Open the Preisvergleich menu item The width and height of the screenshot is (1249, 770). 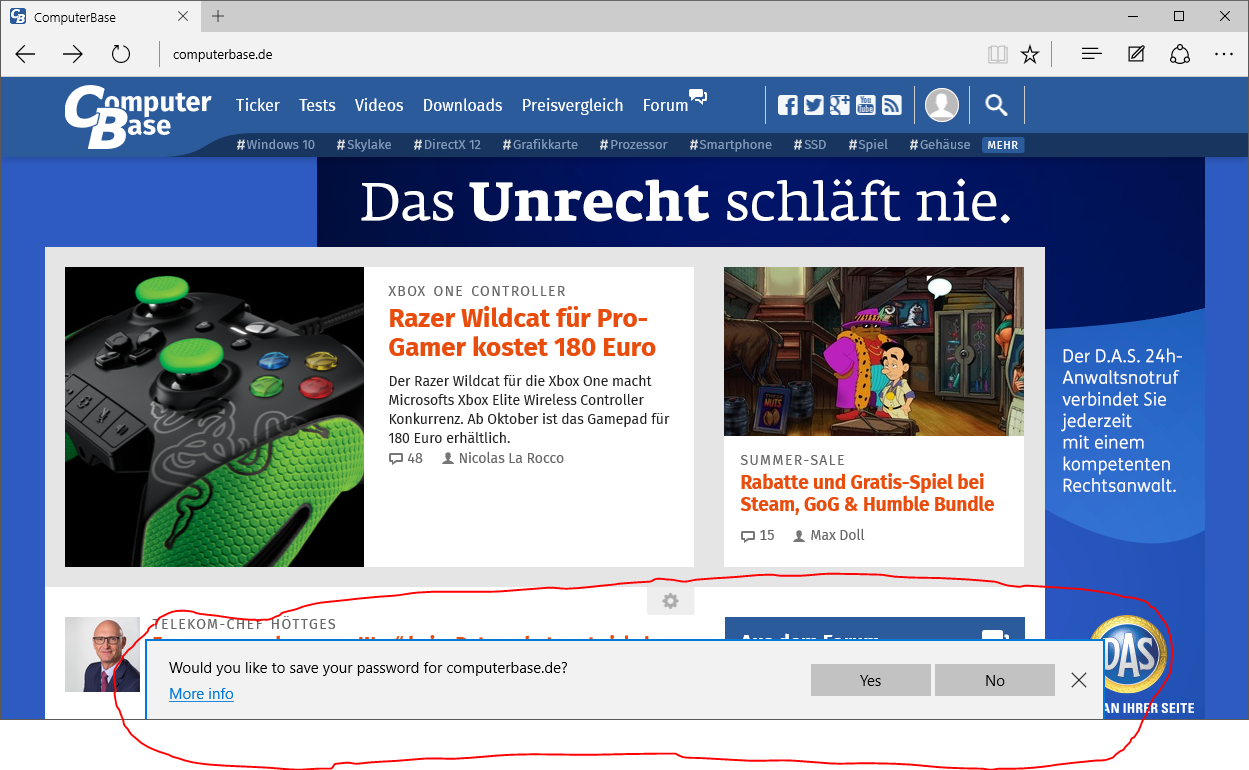(x=572, y=105)
